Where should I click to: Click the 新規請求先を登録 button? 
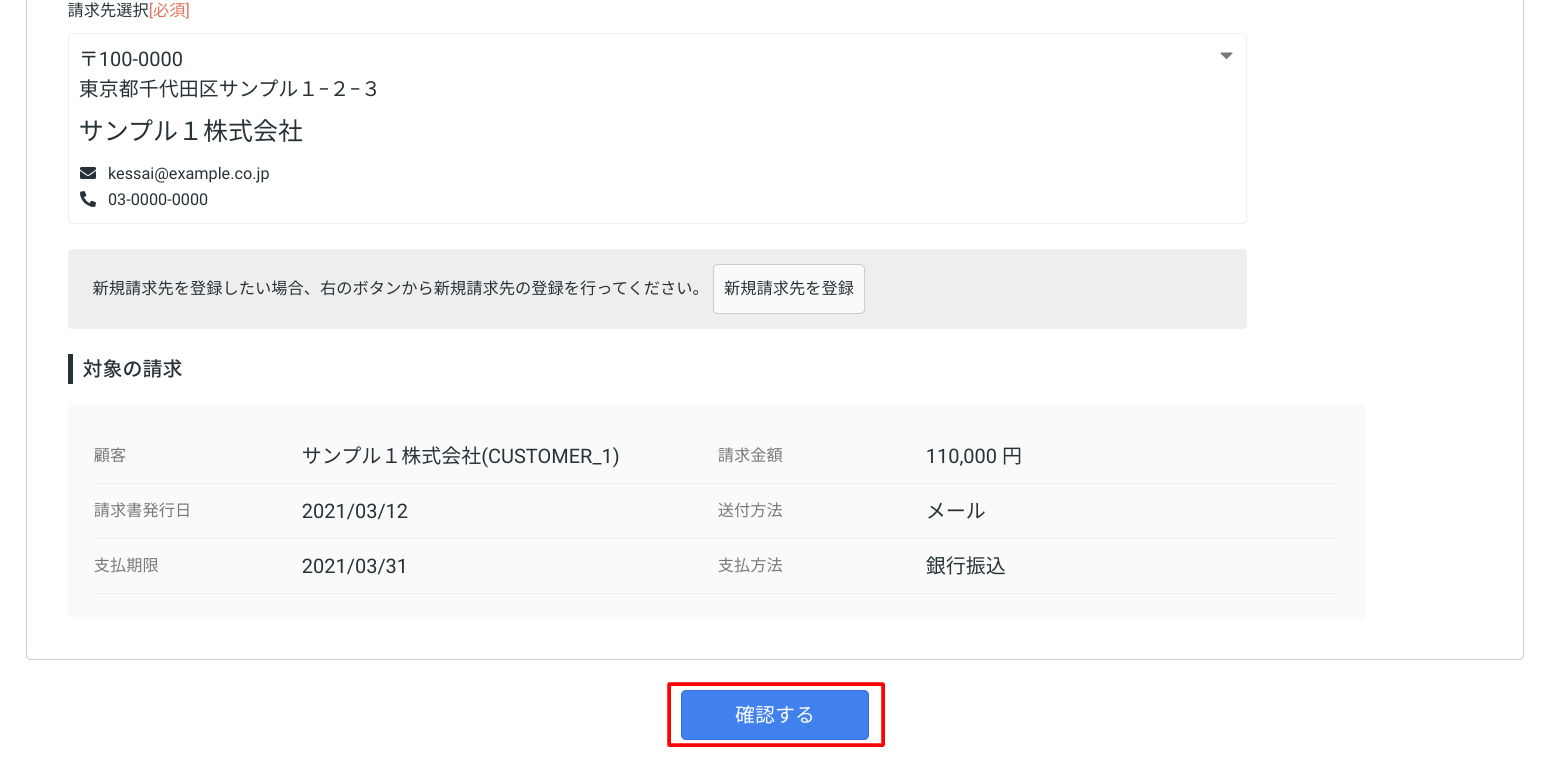789,289
